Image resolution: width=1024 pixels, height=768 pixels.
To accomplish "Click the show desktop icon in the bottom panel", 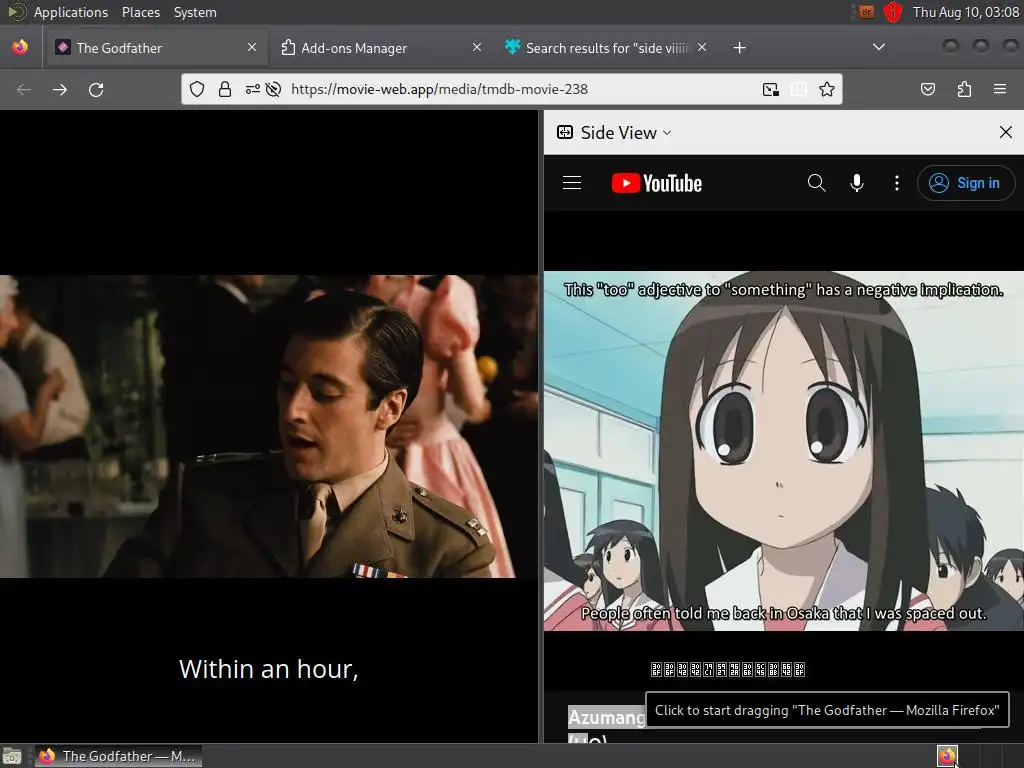I will pyautogui.click(x=12, y=756).
